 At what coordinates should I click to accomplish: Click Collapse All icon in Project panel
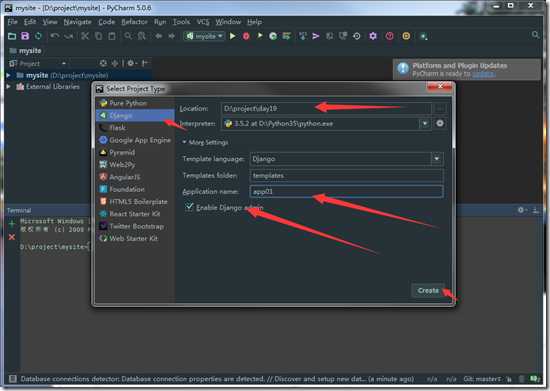pyautogui.click(x=115, y=63)
